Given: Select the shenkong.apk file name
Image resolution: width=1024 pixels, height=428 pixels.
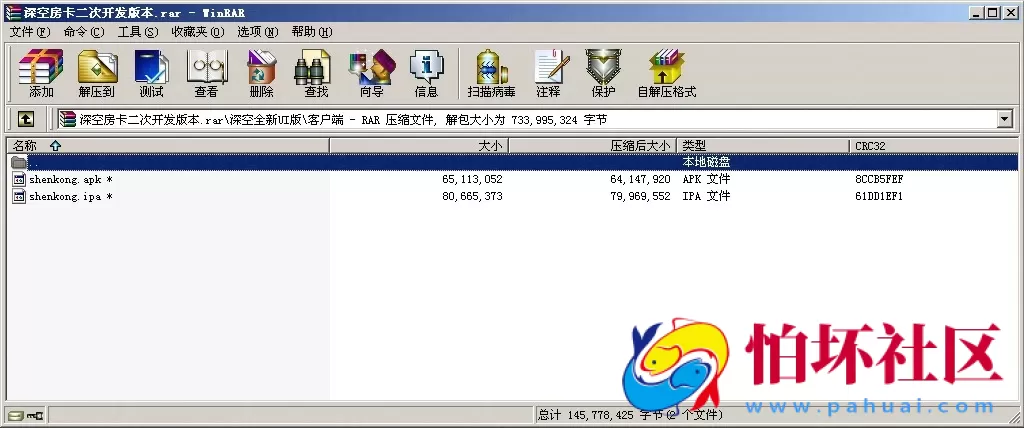Looking at the screenshot, I should pyautogui.click(x=71, y=179).
